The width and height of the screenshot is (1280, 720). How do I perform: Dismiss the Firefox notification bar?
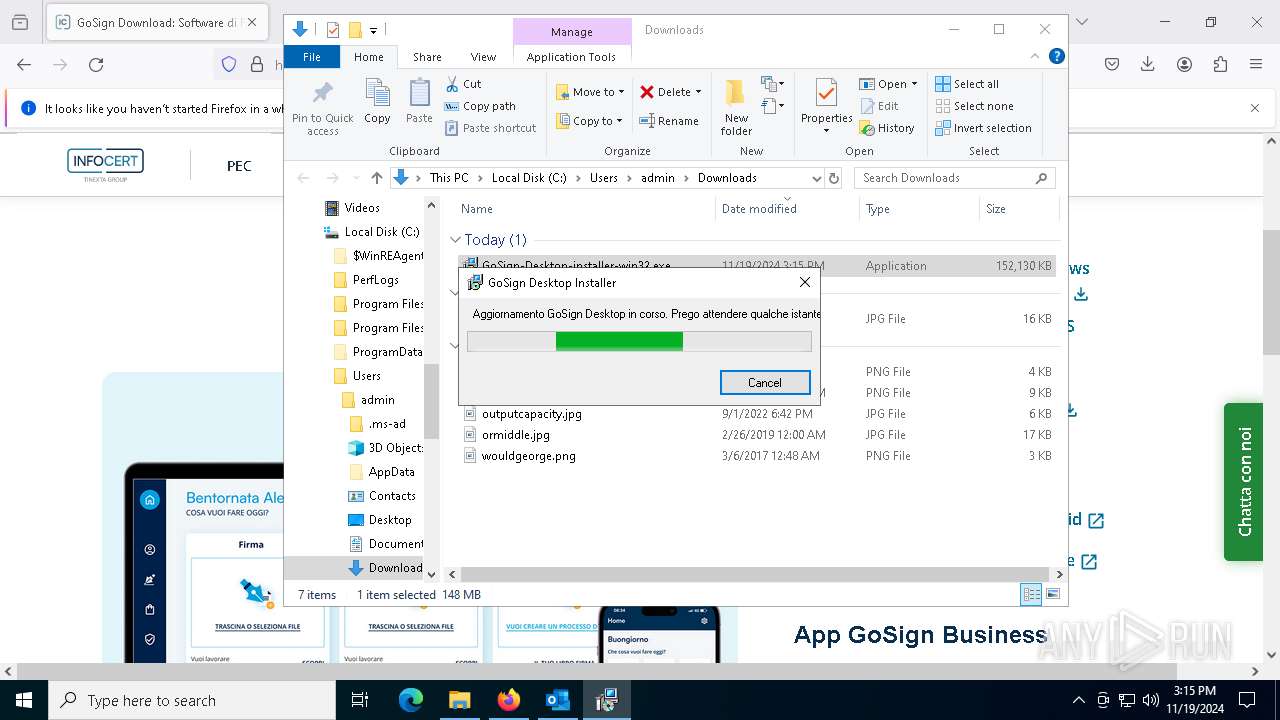(x=1255, y=108)
